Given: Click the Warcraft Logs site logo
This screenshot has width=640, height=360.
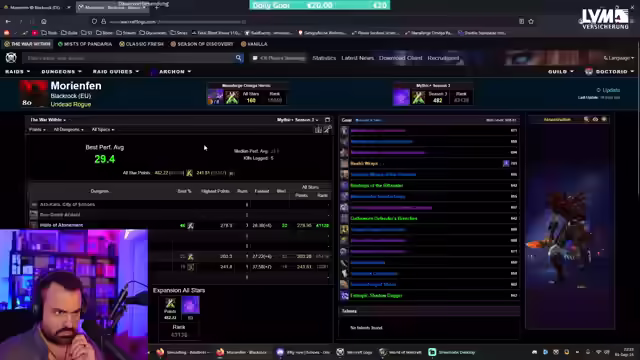Looking at the screenshot, I should 11,58.
